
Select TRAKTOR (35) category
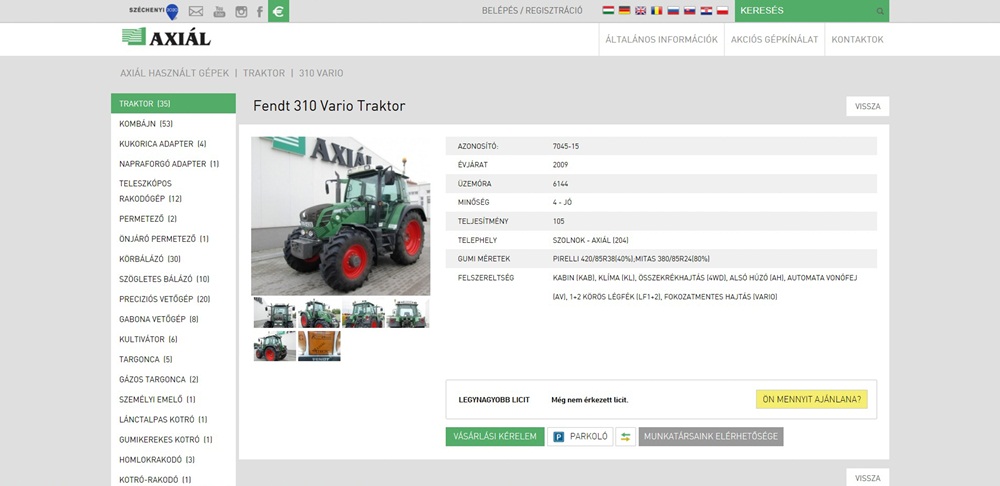point(173,103)
